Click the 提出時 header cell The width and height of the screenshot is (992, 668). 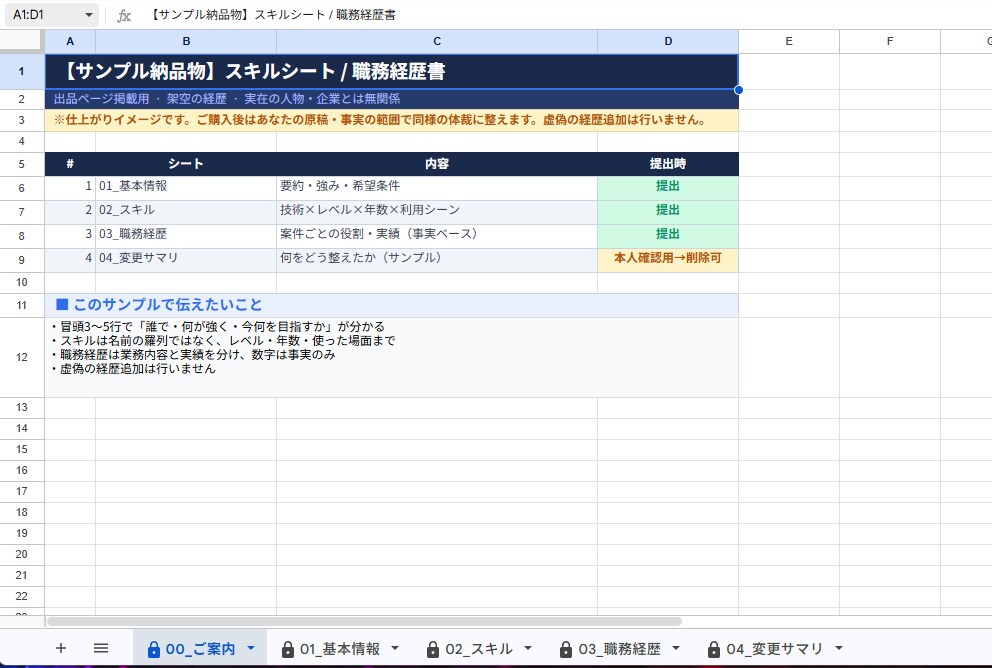coord(668,164)
